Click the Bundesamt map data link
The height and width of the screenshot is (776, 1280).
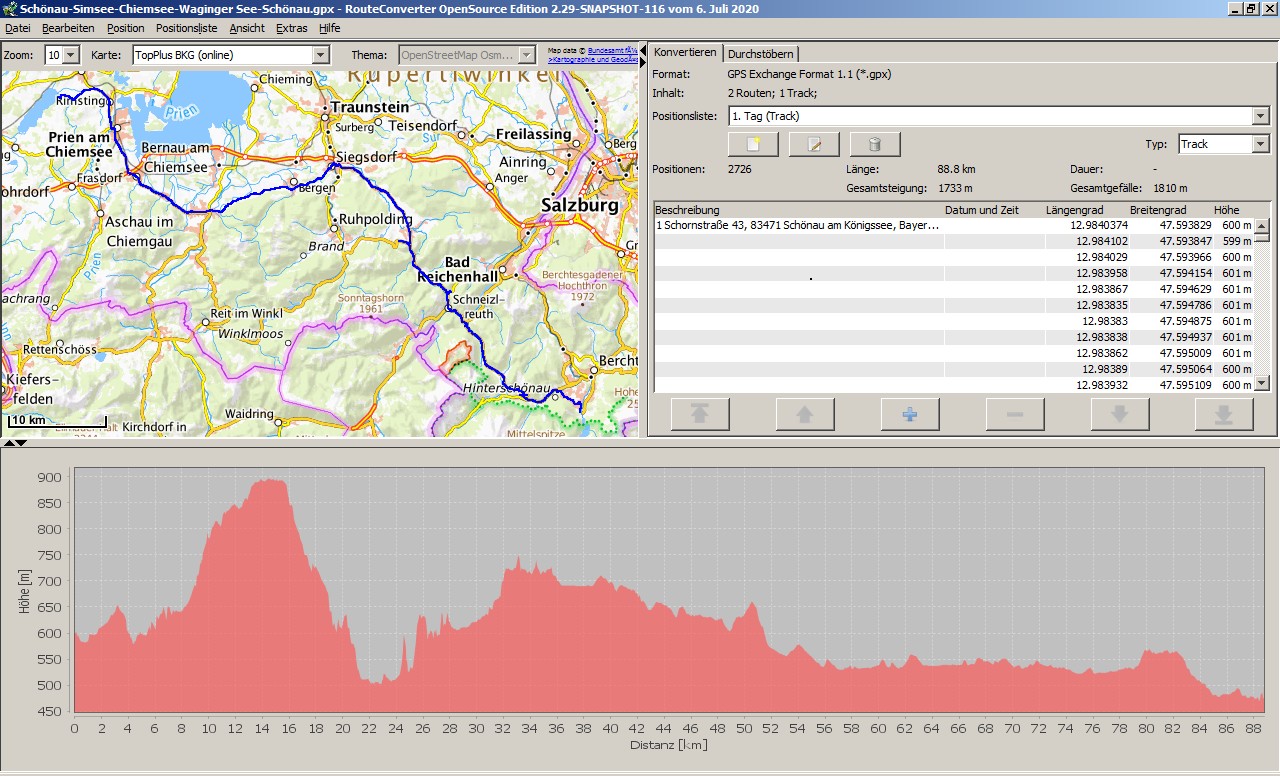pyautogui.click(x=612, y=50)
